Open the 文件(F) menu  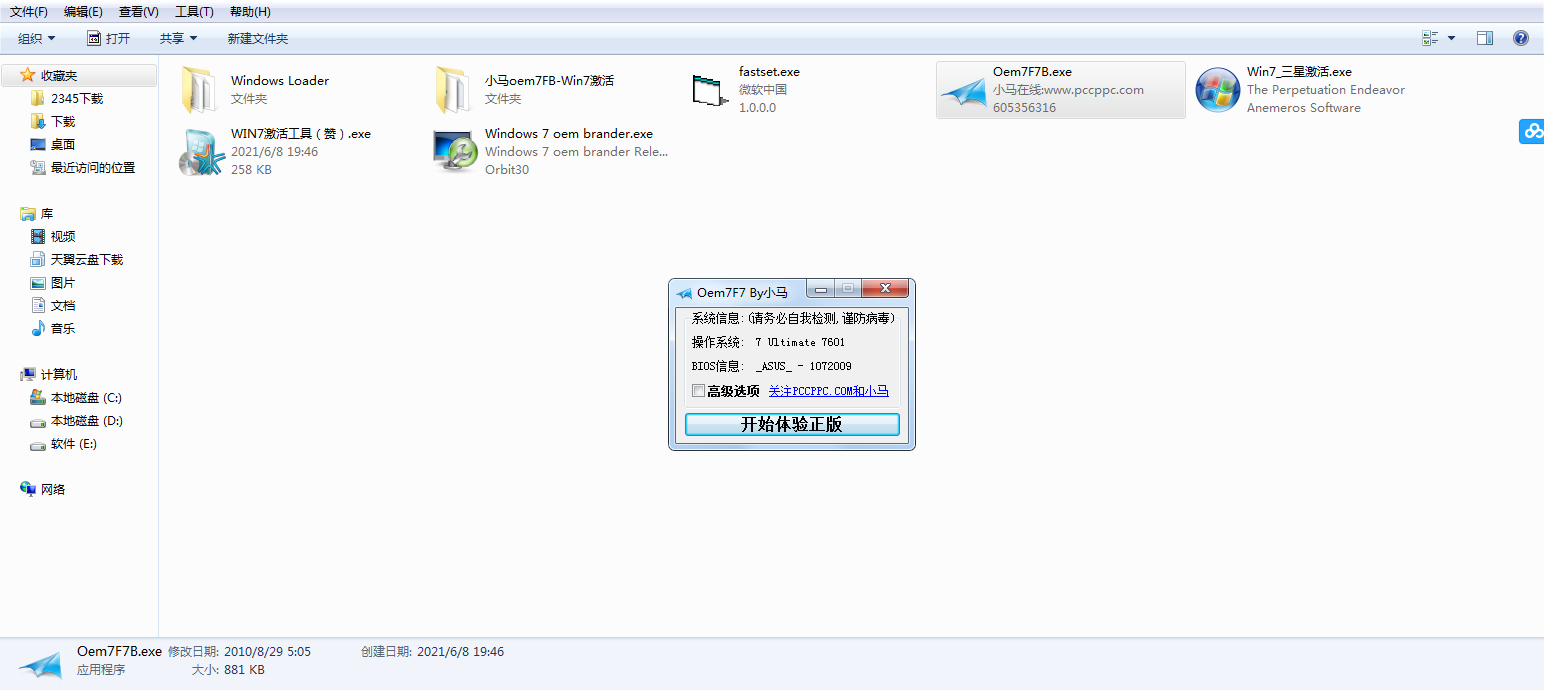[29, 11]
